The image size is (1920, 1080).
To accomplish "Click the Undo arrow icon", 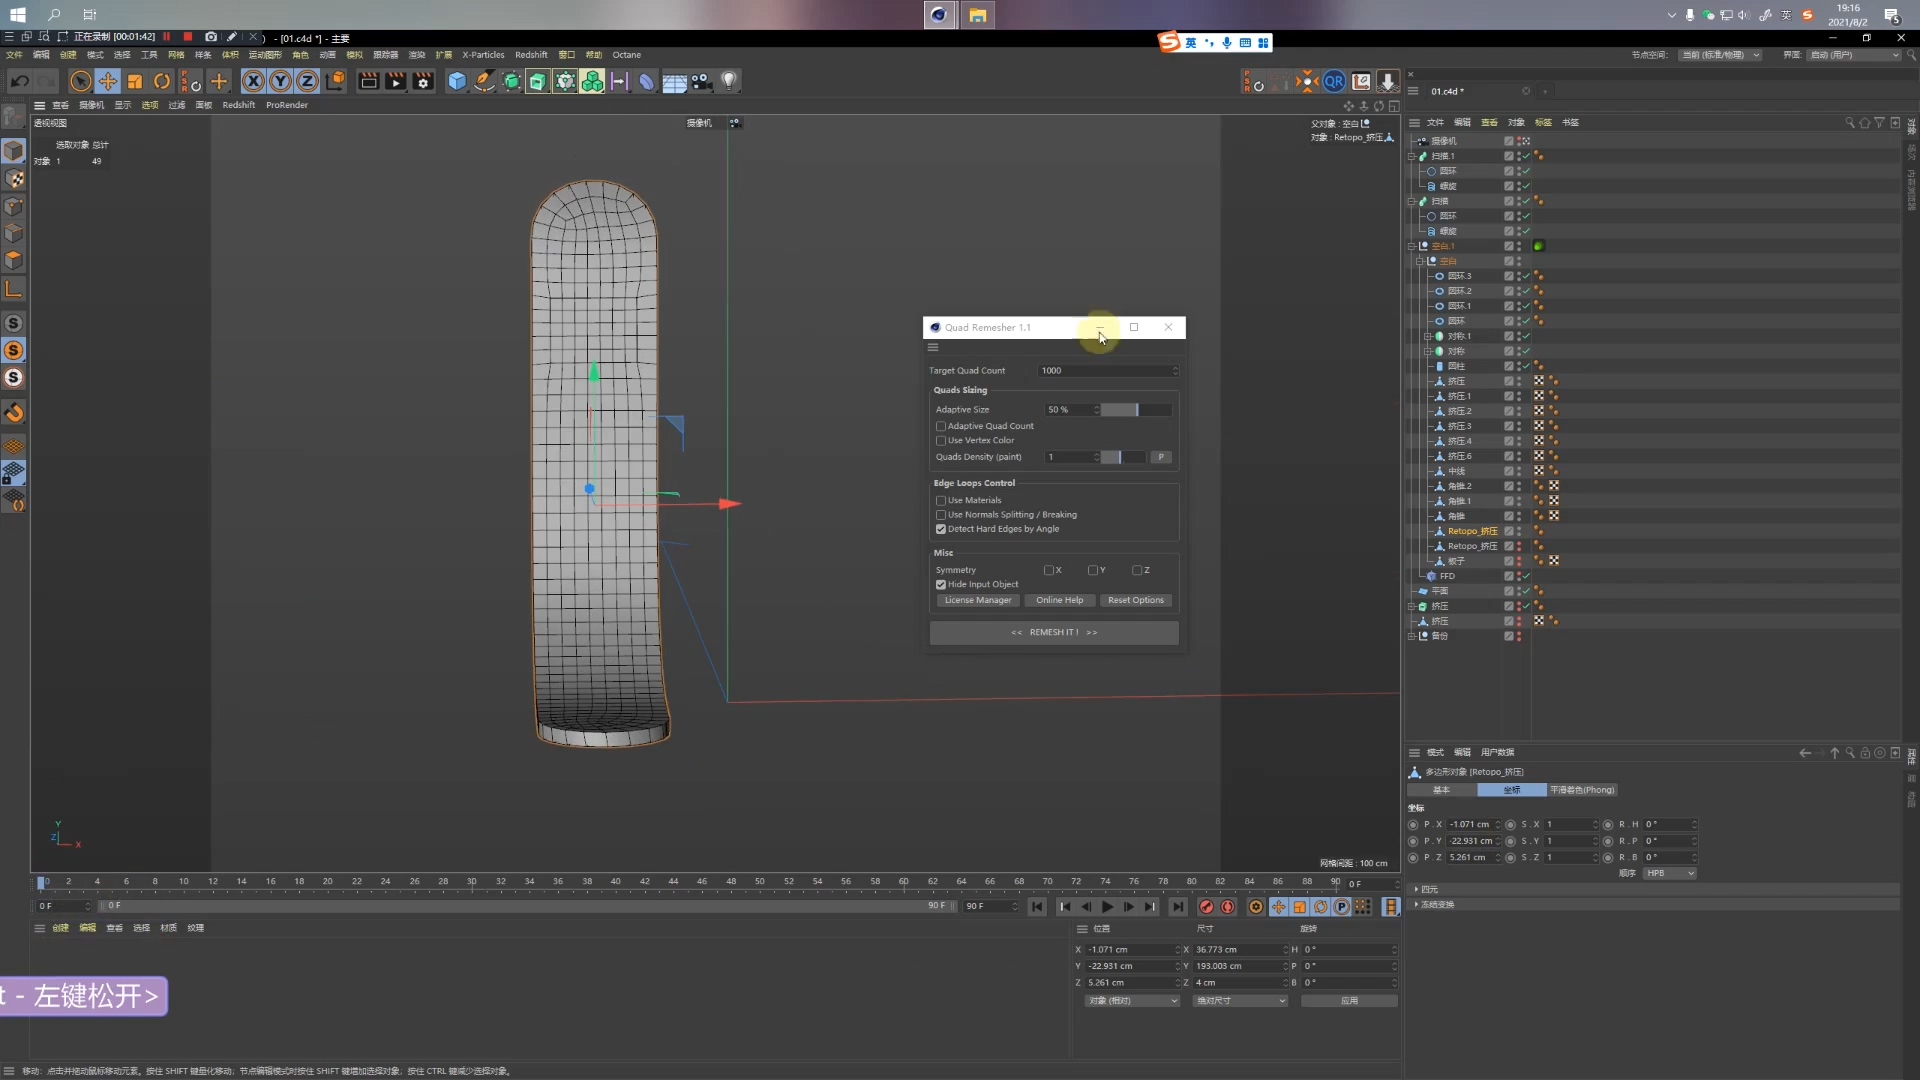I will (20, 82).
